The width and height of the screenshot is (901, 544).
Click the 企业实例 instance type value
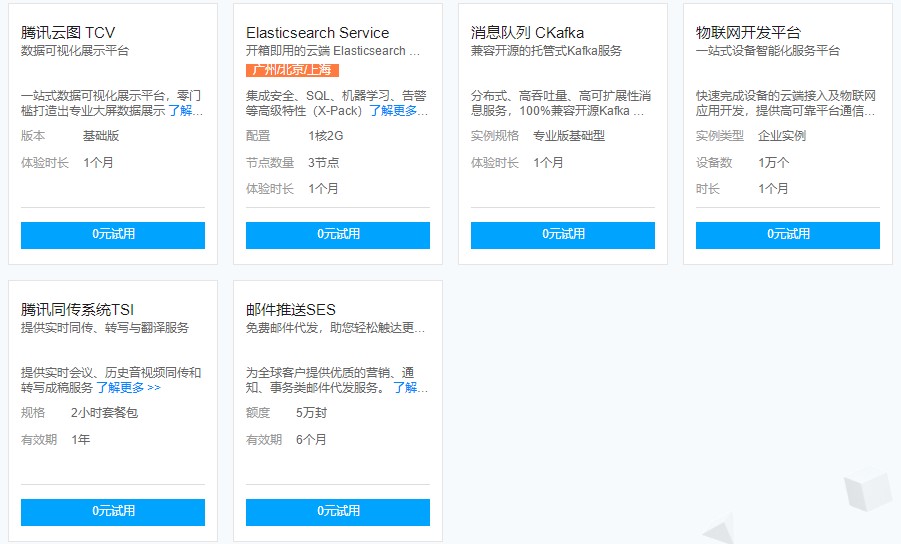pyautogui.click(x=781, y=136)
